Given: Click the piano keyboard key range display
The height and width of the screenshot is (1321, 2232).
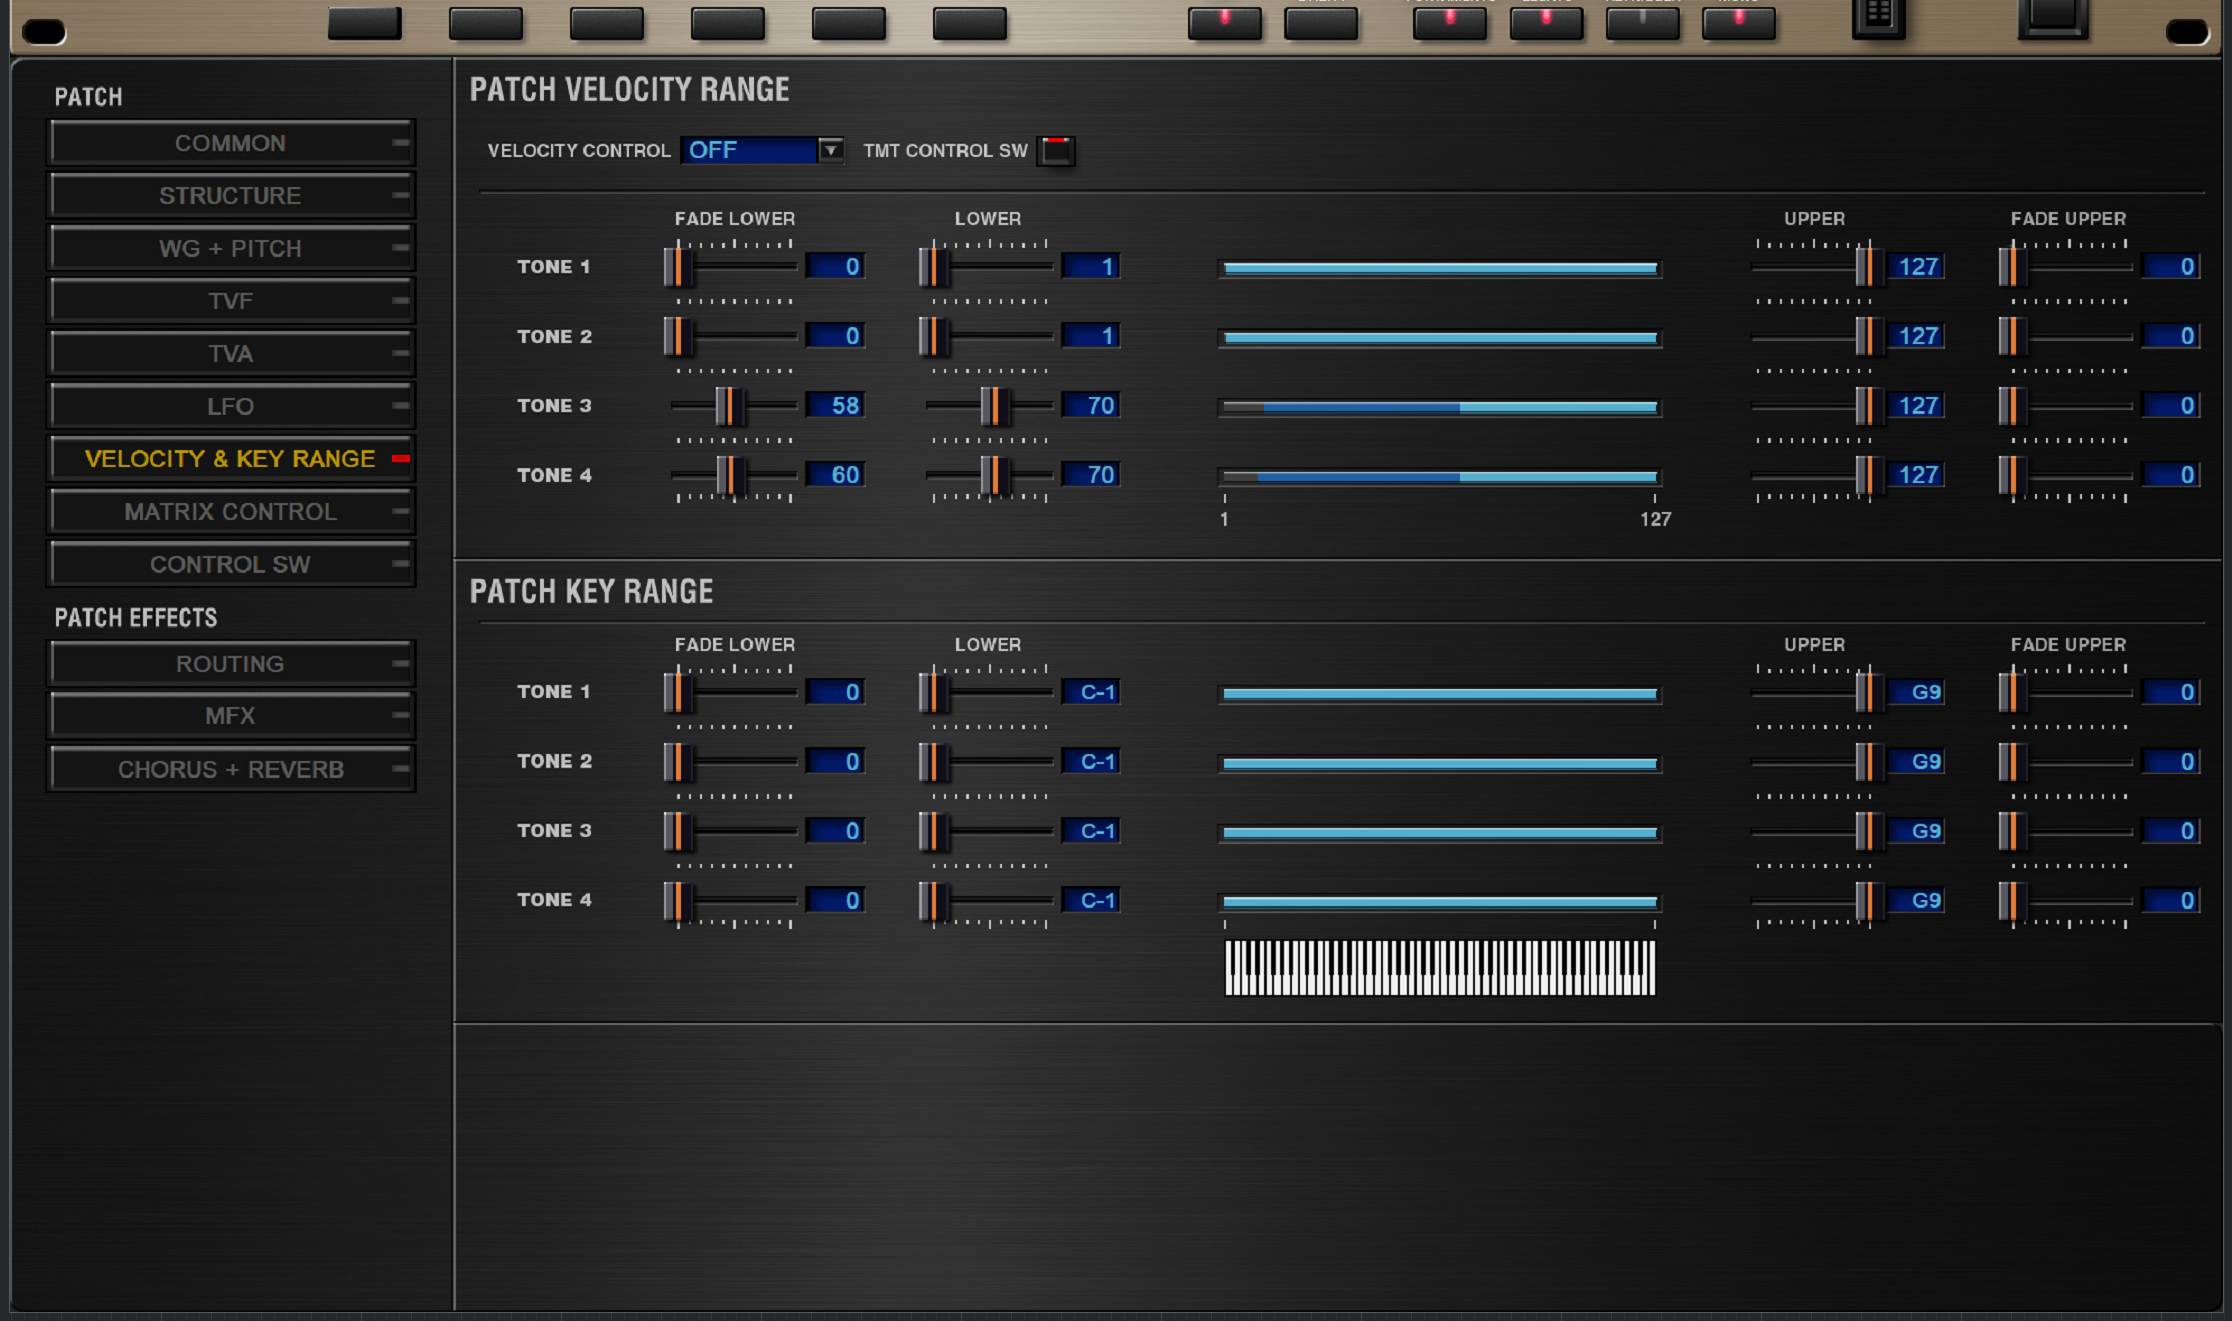Looking at the screenshot, I should [x=1439, y=968].
